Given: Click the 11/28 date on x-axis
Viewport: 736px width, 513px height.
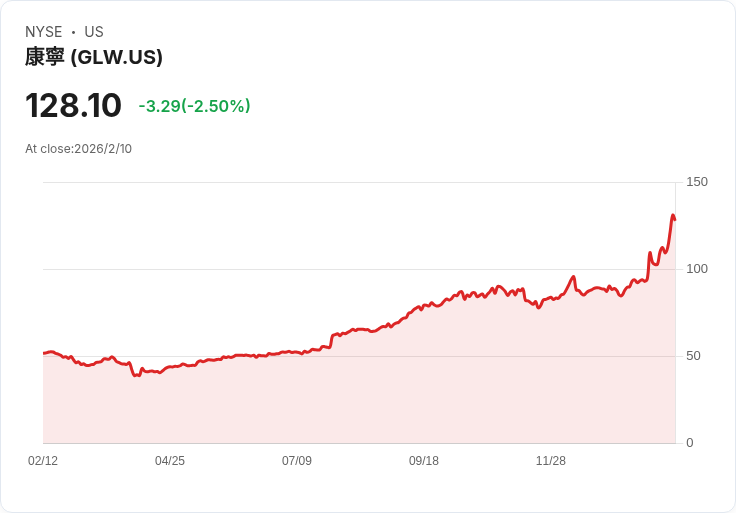Looking at the screenshot, I should pos(551,461).
